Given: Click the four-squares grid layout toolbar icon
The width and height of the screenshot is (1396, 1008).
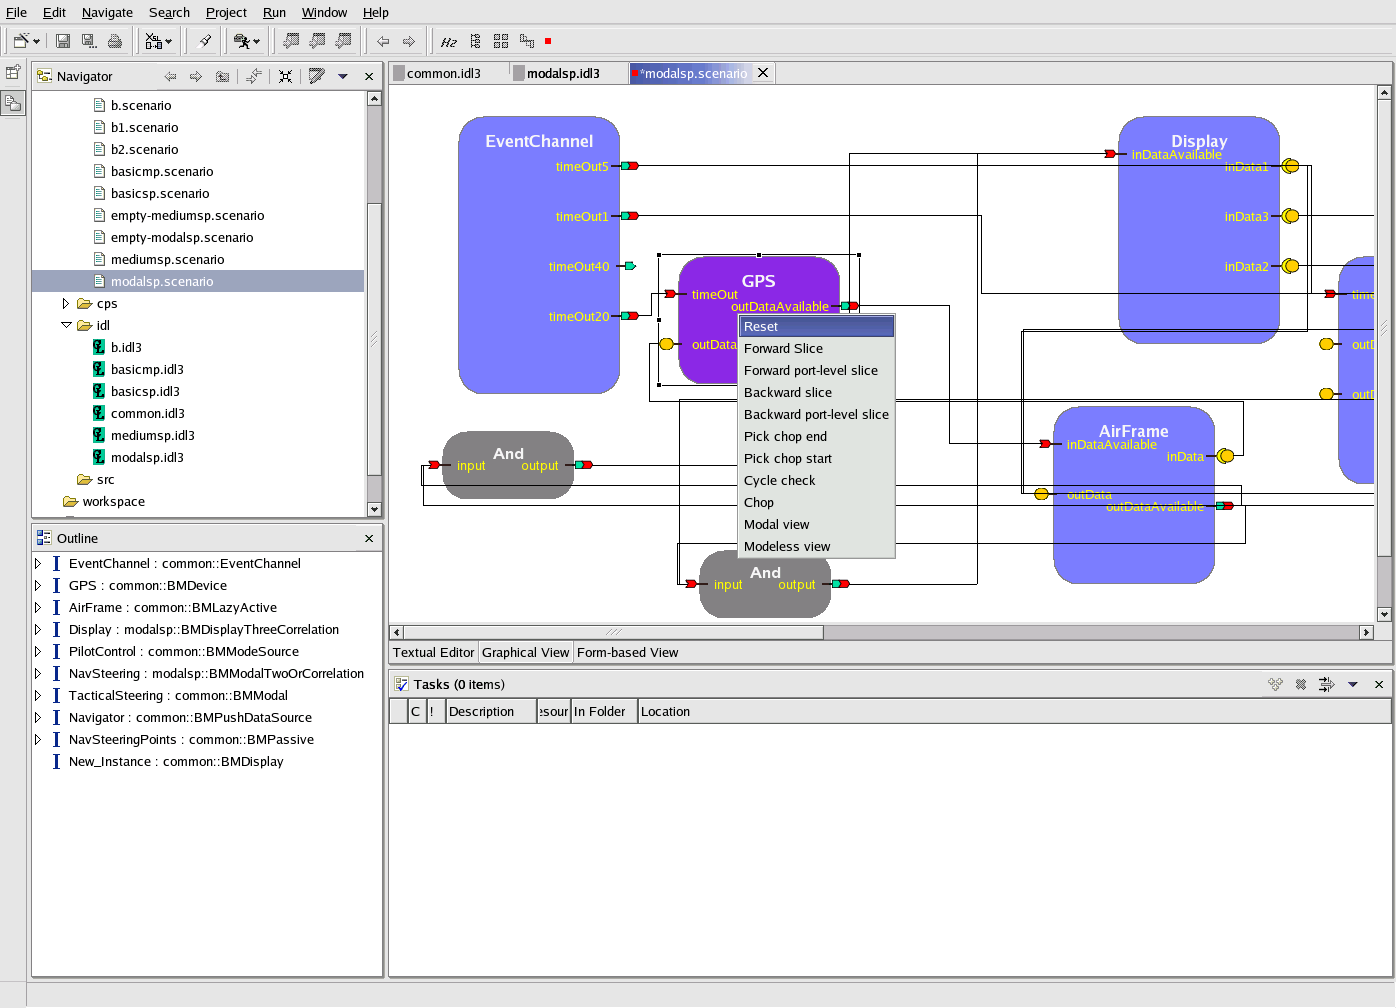Looking at the screenshot, I should click(x=501, y=41).
